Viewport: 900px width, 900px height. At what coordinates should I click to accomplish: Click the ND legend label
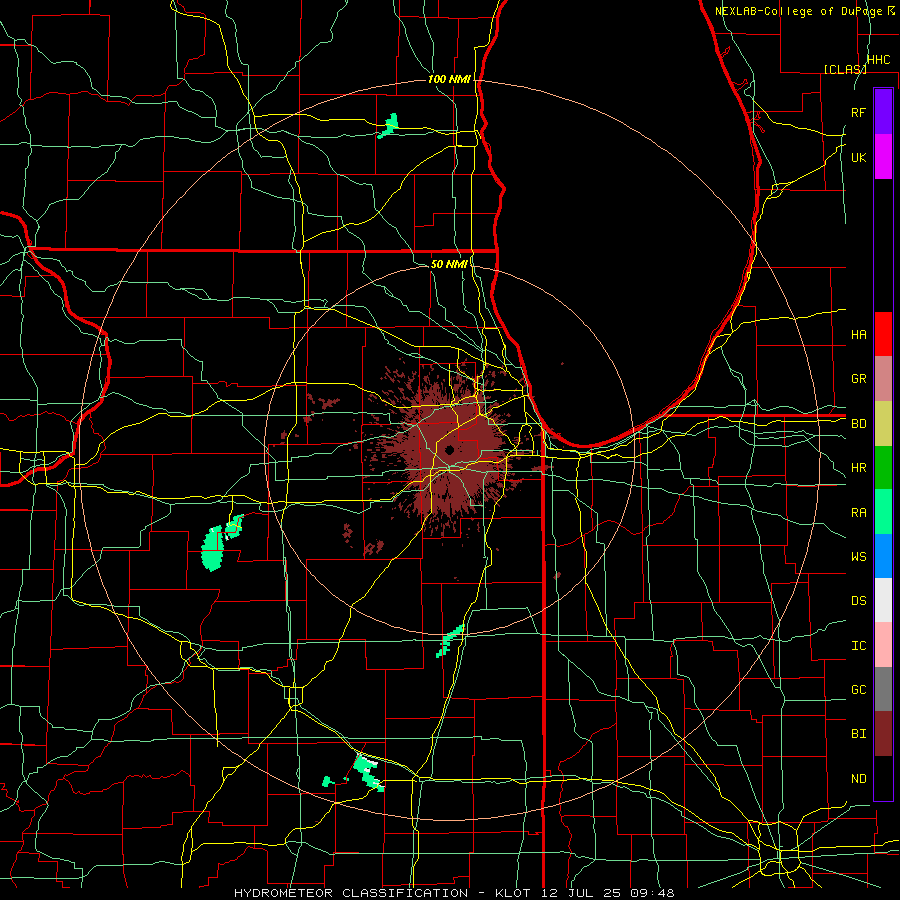coord(858,779)
